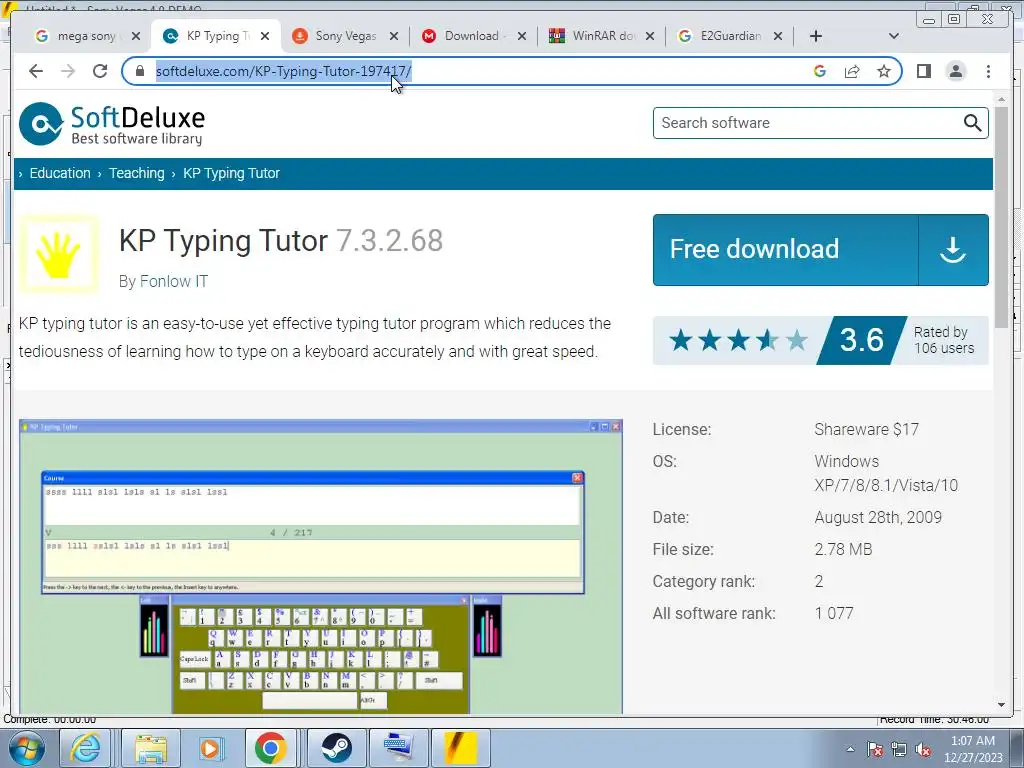Click the network tray icon

(899, 750)
